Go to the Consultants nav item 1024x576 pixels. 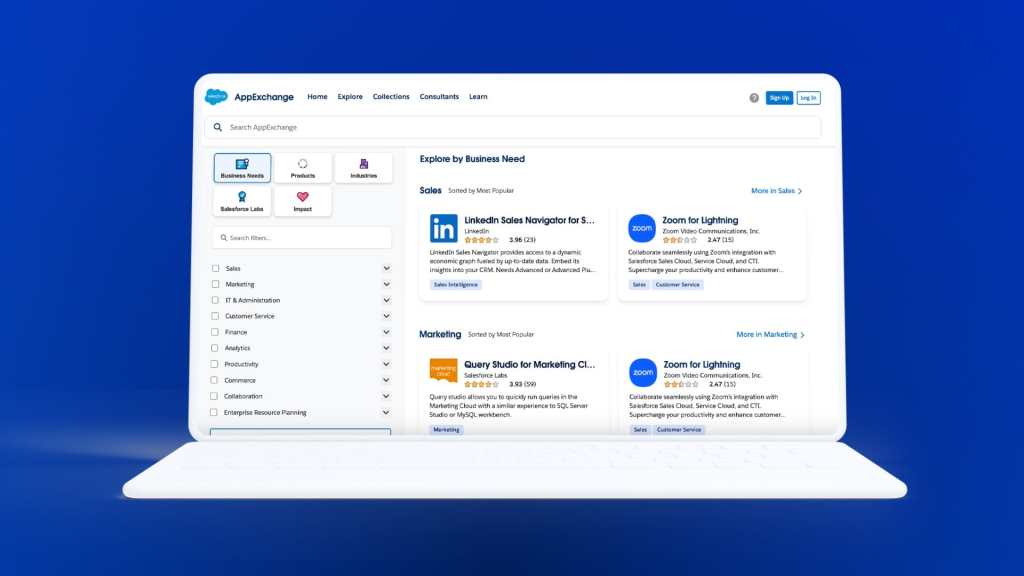[x=439, y=97]
